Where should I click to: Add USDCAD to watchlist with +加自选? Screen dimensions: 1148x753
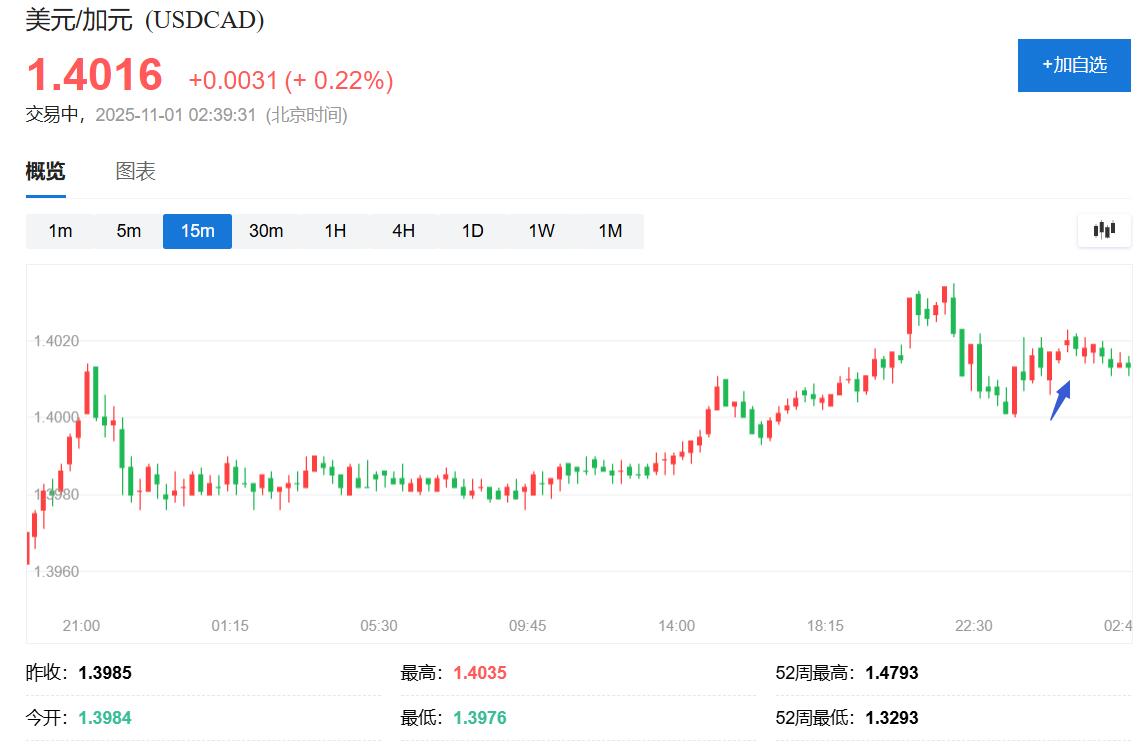[1074, 65]
